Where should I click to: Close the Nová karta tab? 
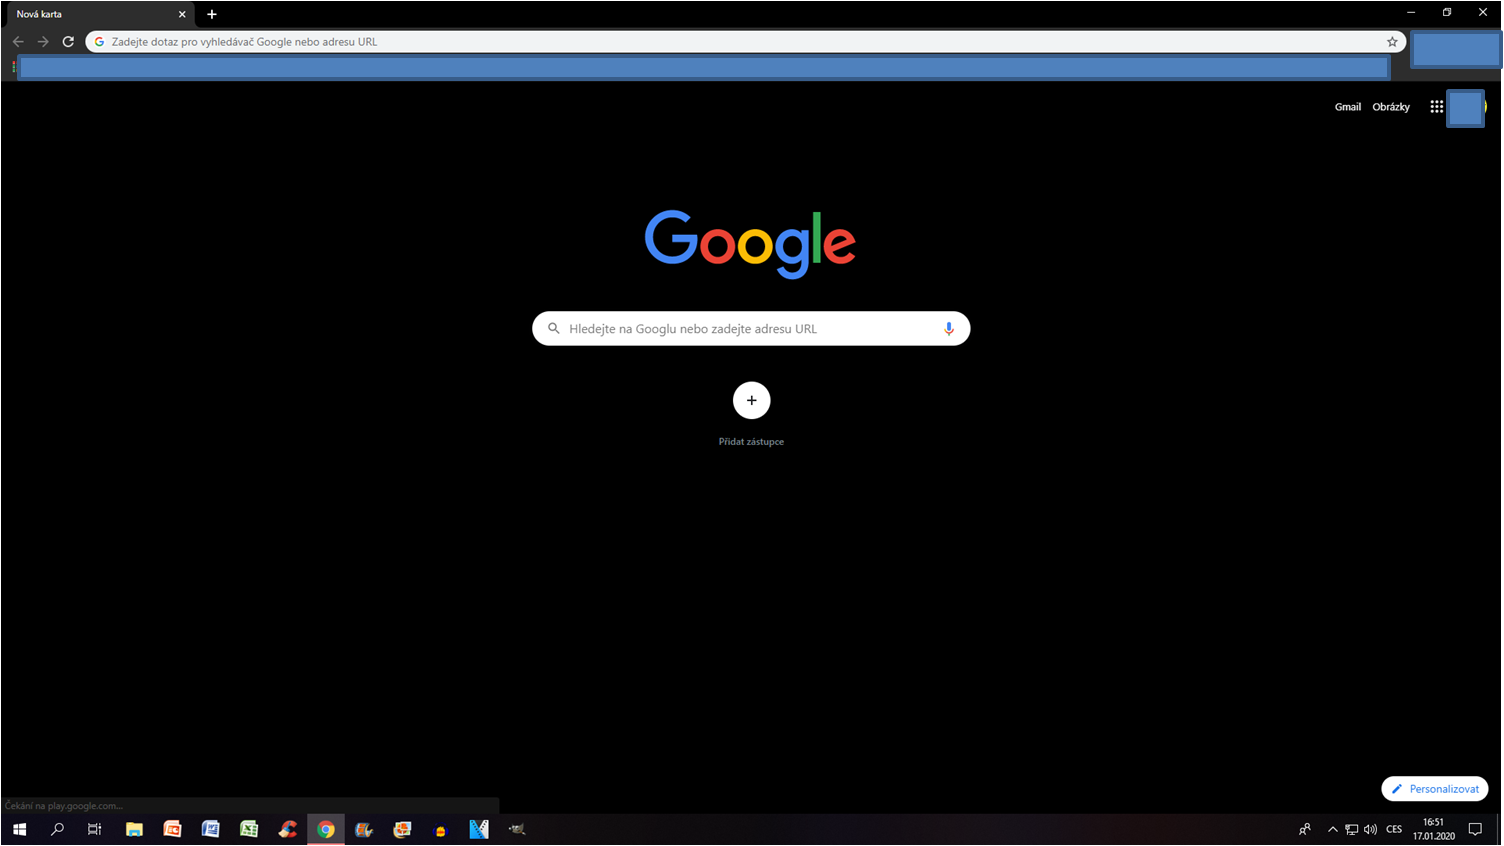click(182, 14)
